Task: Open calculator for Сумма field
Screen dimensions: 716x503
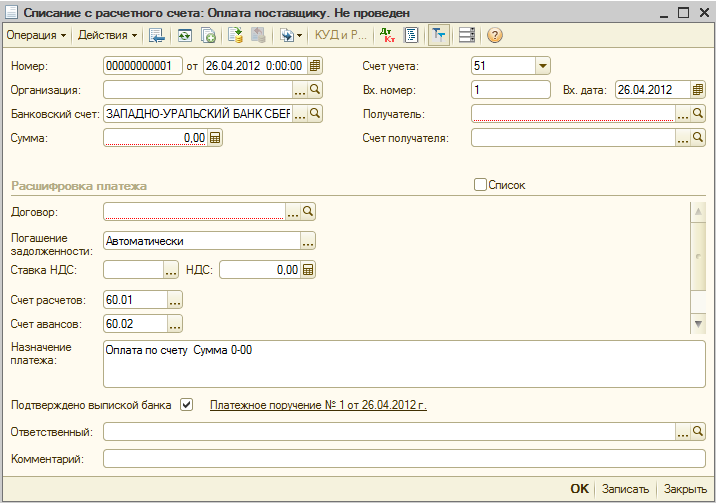Action: point(215,138)
